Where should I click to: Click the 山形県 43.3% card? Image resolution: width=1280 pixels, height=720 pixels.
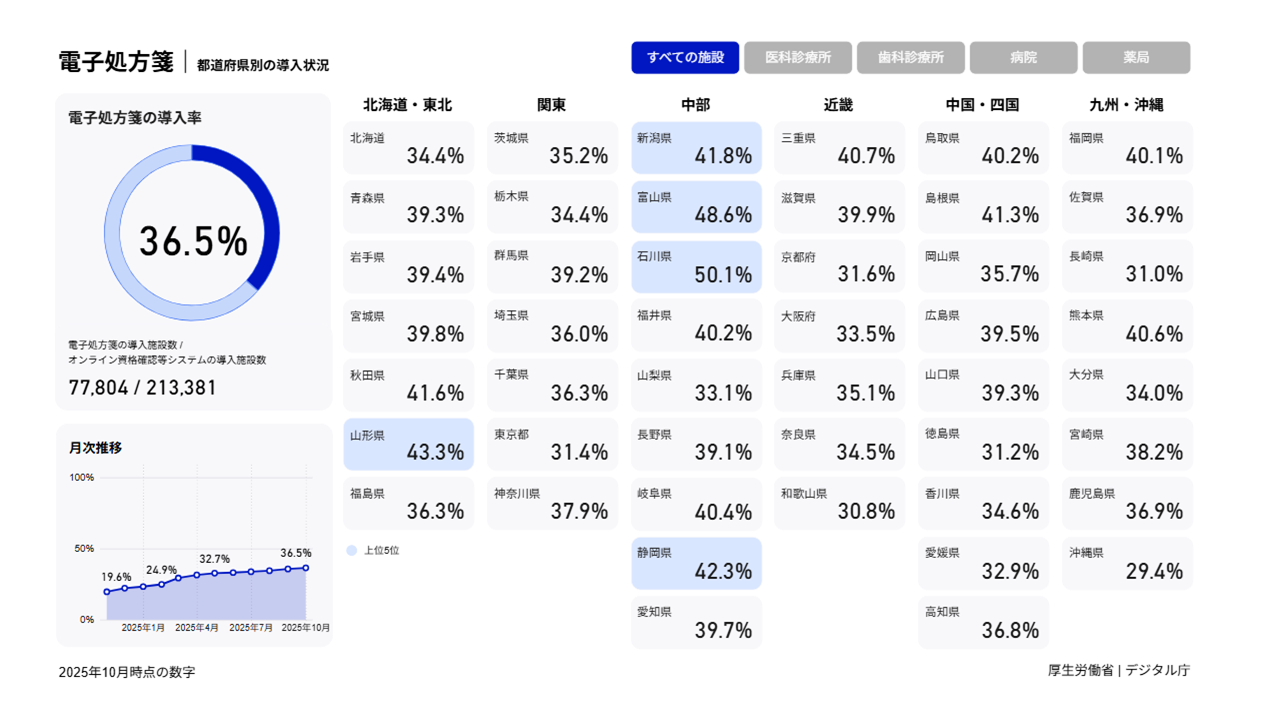pyautogui.click(x=408, y=445)
